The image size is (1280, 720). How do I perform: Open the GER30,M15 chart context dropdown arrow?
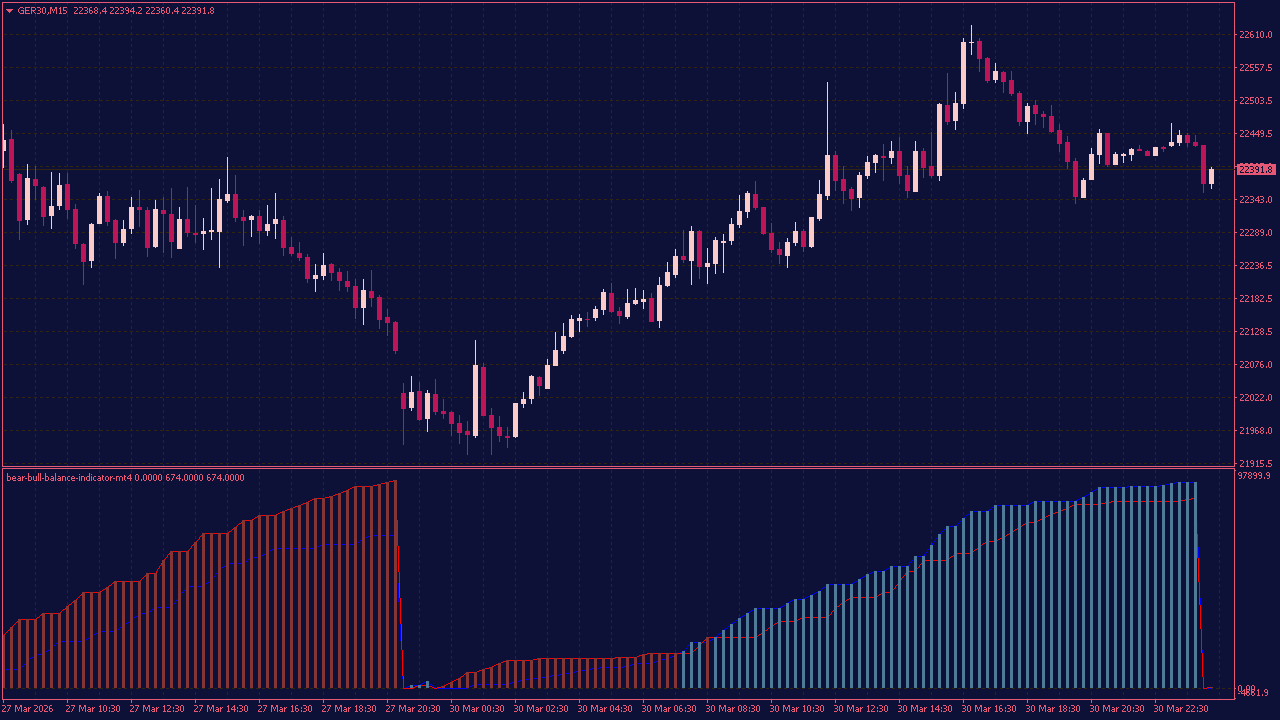click(10, 9)
